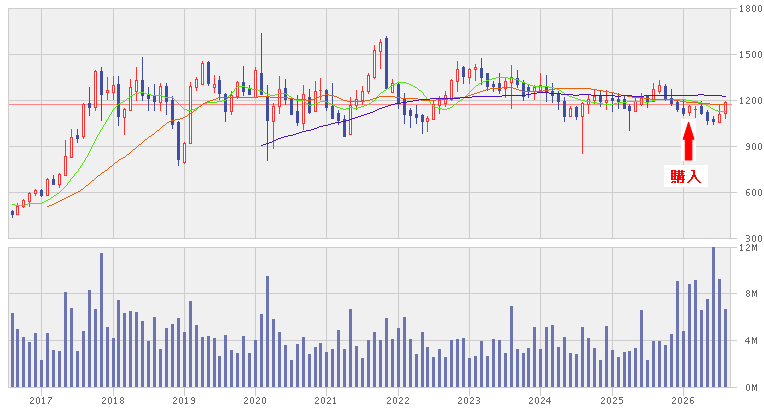Select the 1500 price axis label
This screenshot has width=764, height=410.
[x=750, y=55]
